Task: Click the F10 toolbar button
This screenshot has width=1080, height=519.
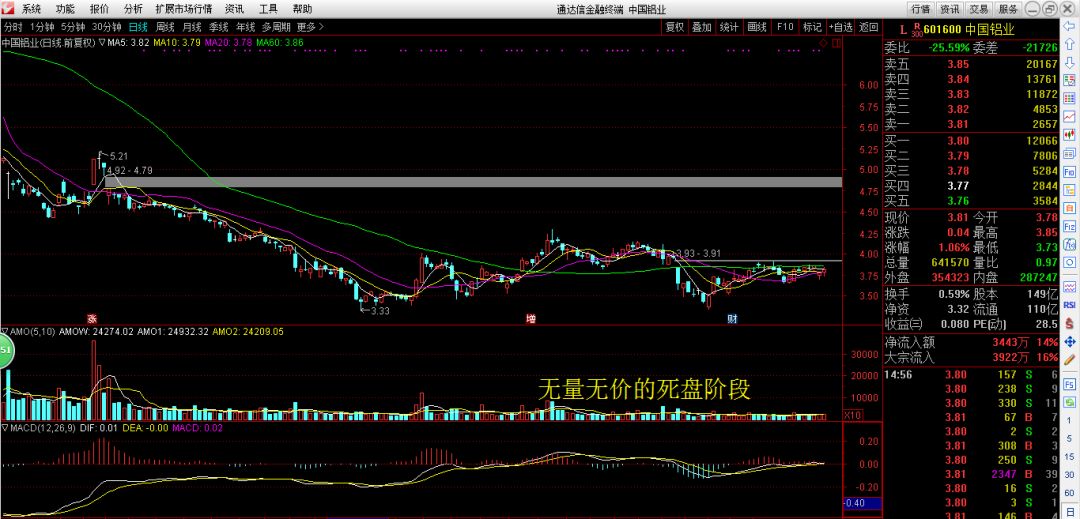Action: click(785, 27)
